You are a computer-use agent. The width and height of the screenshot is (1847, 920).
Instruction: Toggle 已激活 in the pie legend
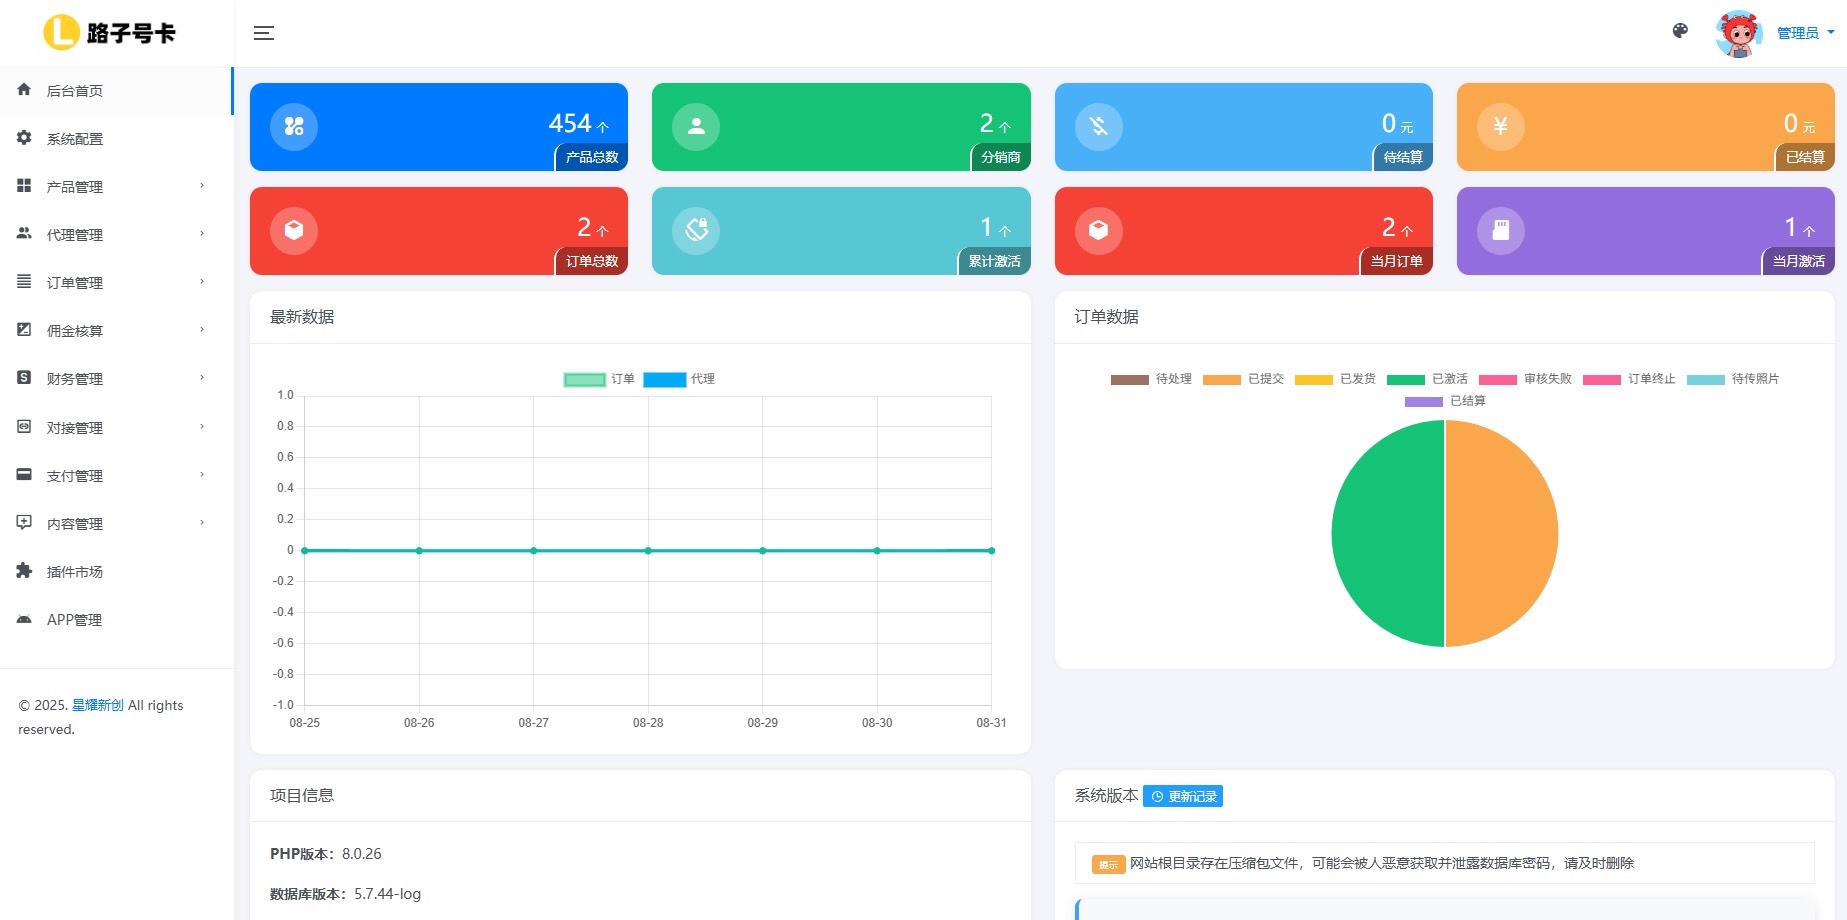pyautogui.click(x=1427, y=379)
